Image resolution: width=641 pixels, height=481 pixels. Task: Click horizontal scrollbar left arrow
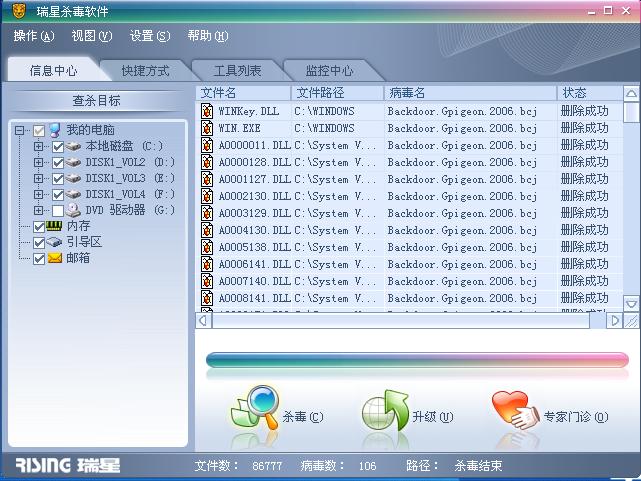coord(204,321)
